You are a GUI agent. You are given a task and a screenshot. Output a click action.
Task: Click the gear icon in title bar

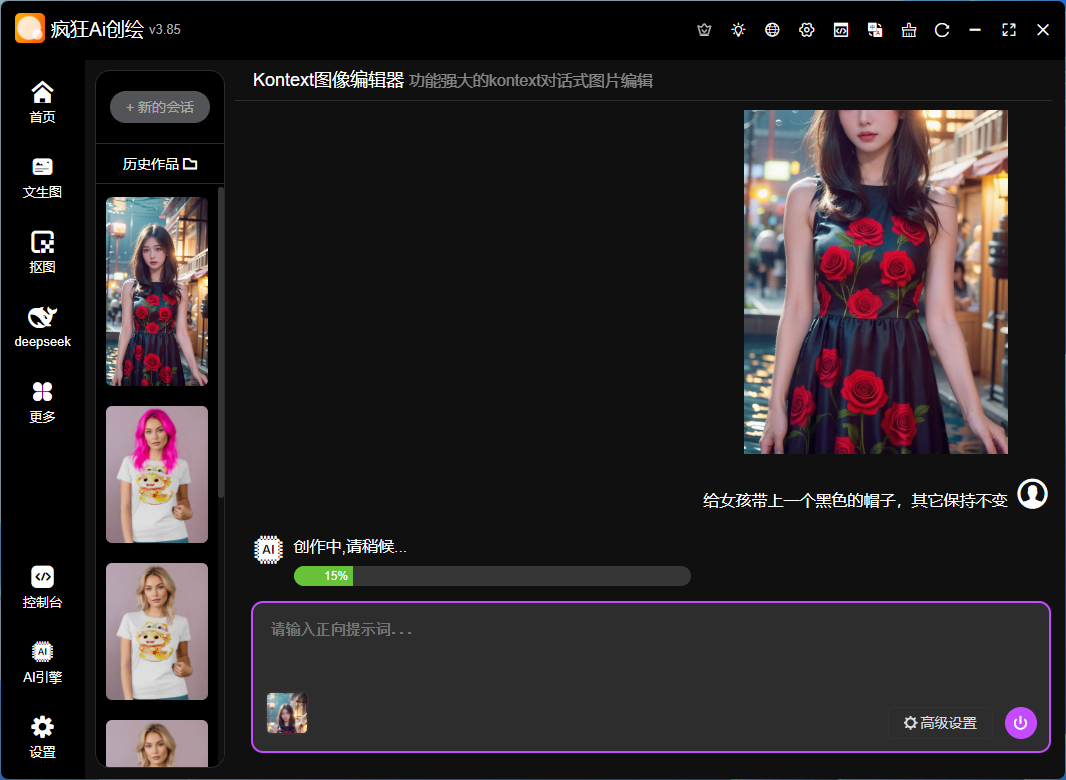coord(807,30)
